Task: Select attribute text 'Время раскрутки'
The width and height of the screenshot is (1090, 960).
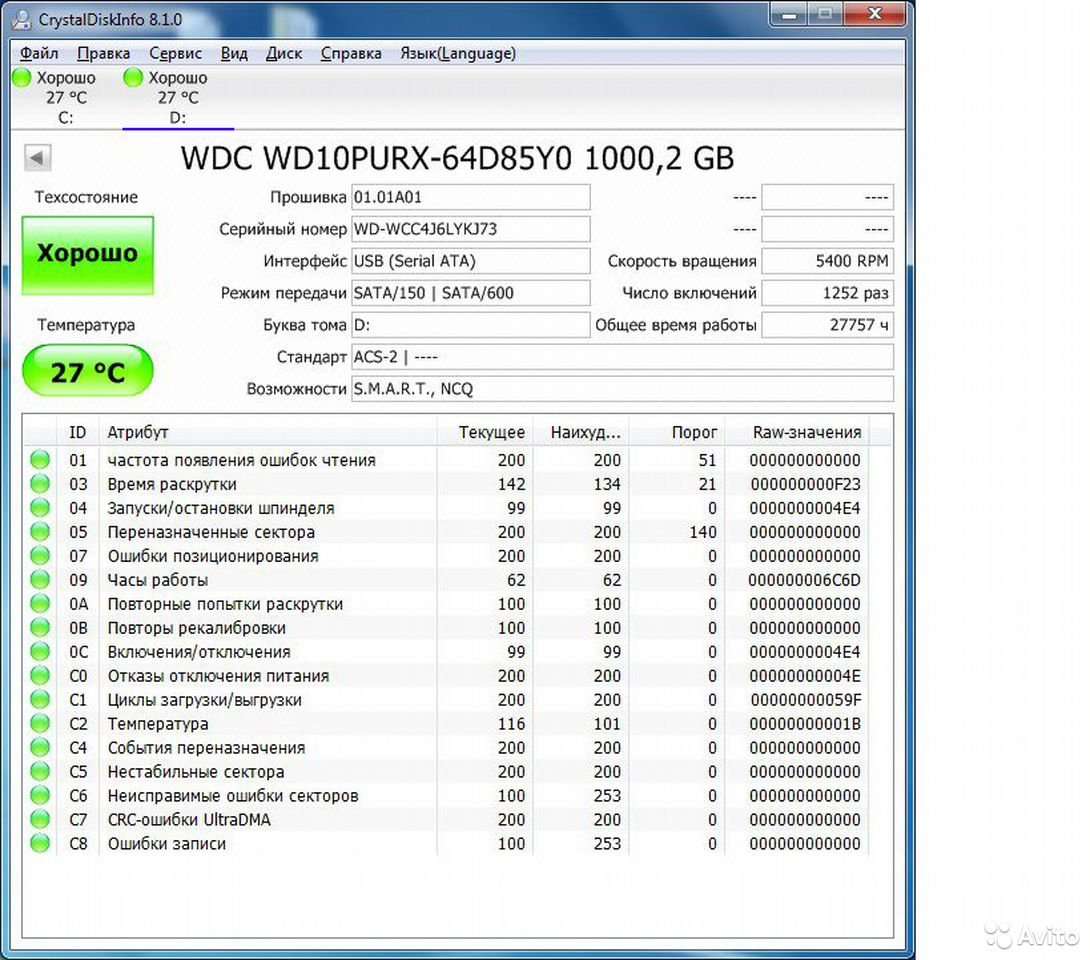Action: click(x=172, y=484)
